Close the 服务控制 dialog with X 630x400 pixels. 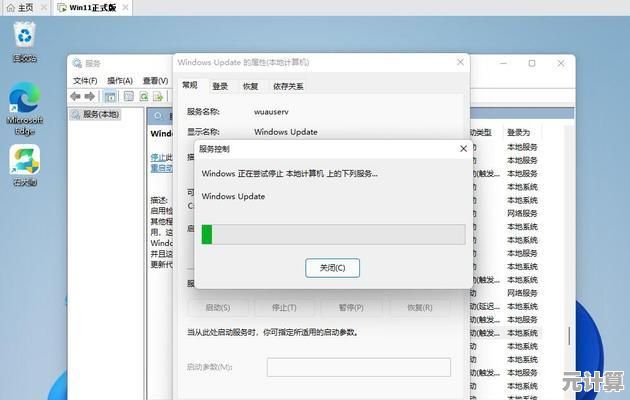(463, 149)
